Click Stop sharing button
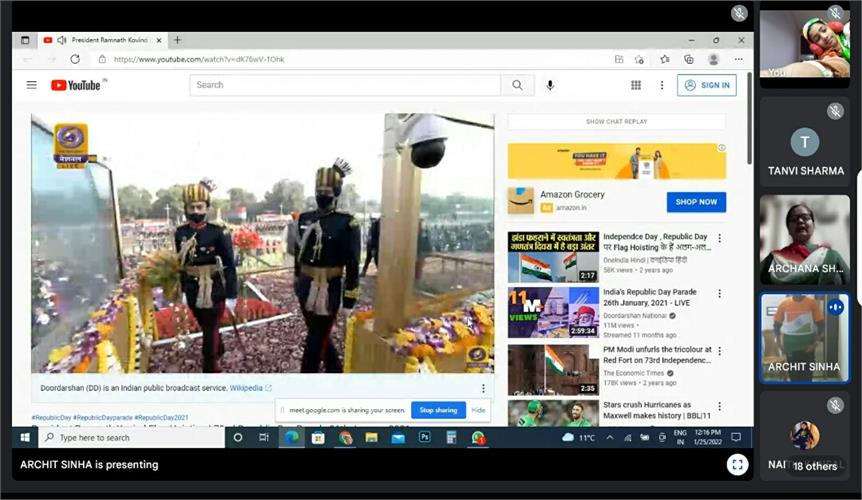This screenshot has height=500, width=862. pos(438,410)
